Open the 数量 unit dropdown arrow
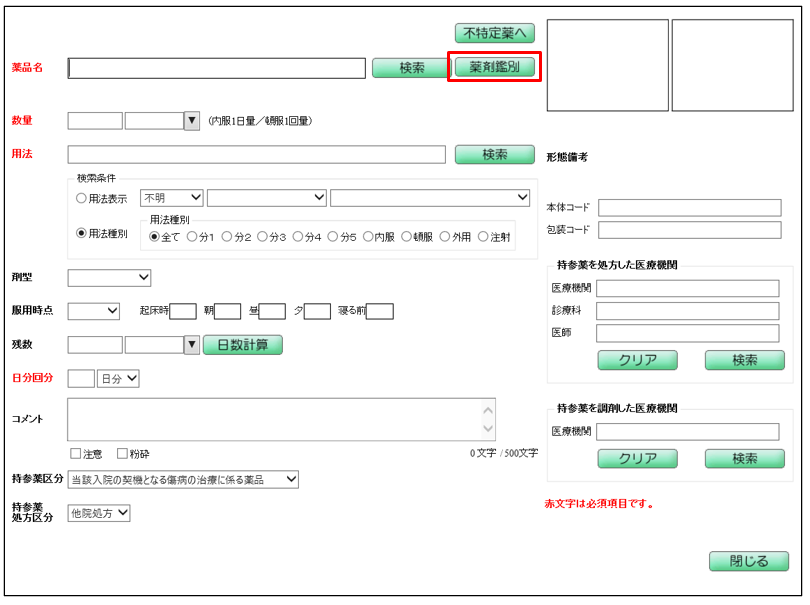This screenshot has width=810, height=605. (x=192, y=121)
